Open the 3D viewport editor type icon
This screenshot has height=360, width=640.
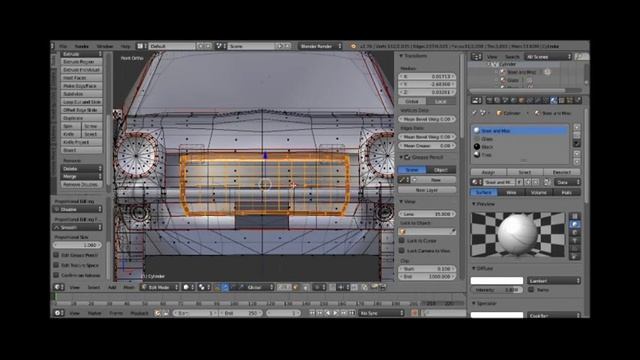[58, 287]
